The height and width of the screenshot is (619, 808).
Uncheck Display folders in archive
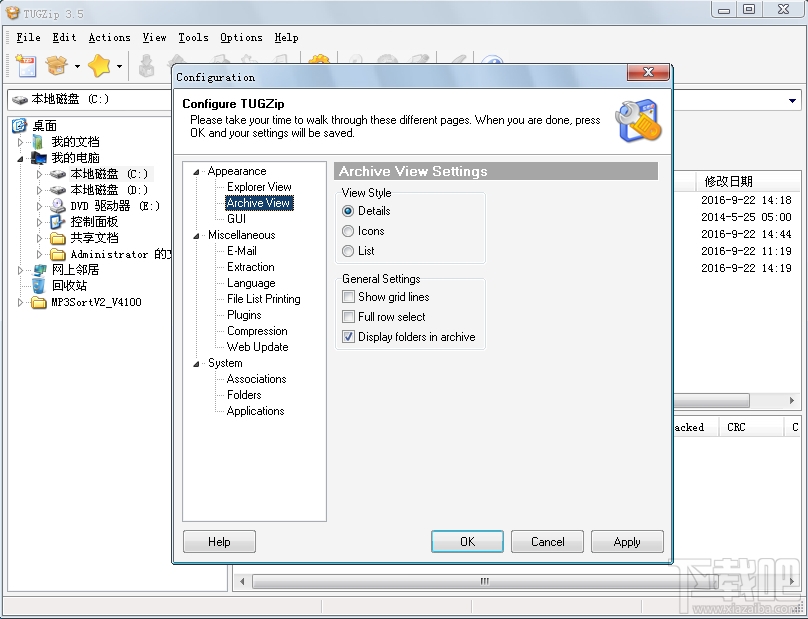[x=348, y=337]
